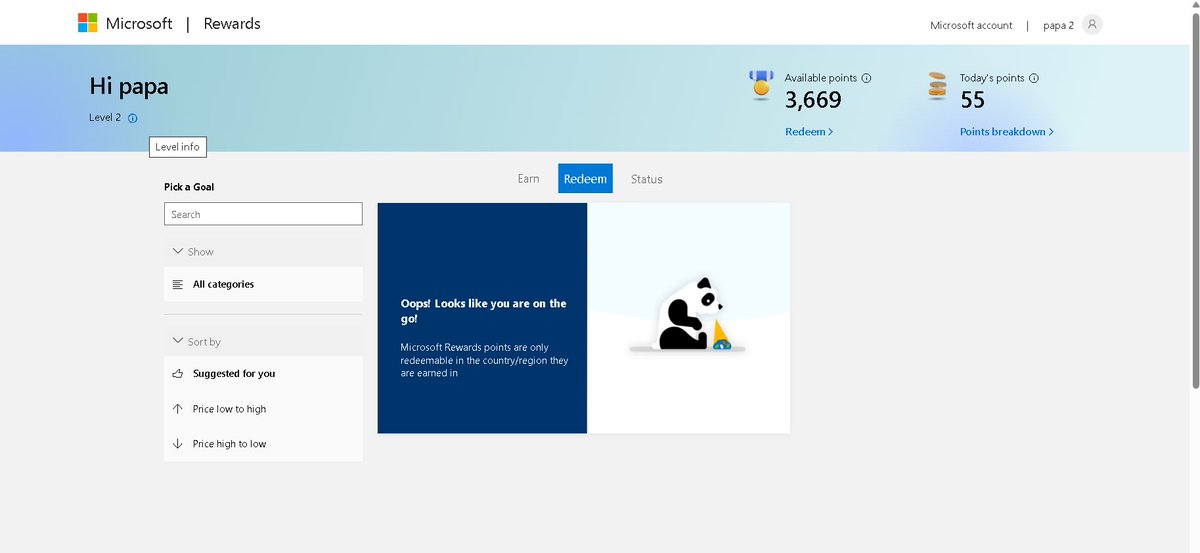Click the Available points info icon
The height and width of the screenshot is (553, 1200).
(x=866, y=78)
